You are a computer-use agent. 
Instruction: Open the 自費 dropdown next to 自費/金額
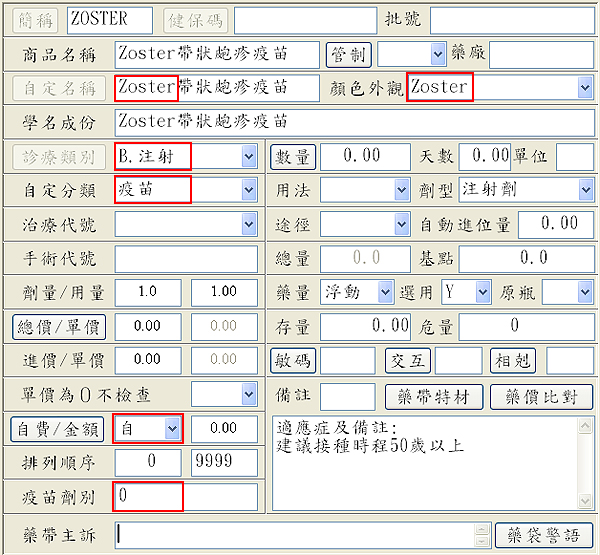click(x=172, y=428)
